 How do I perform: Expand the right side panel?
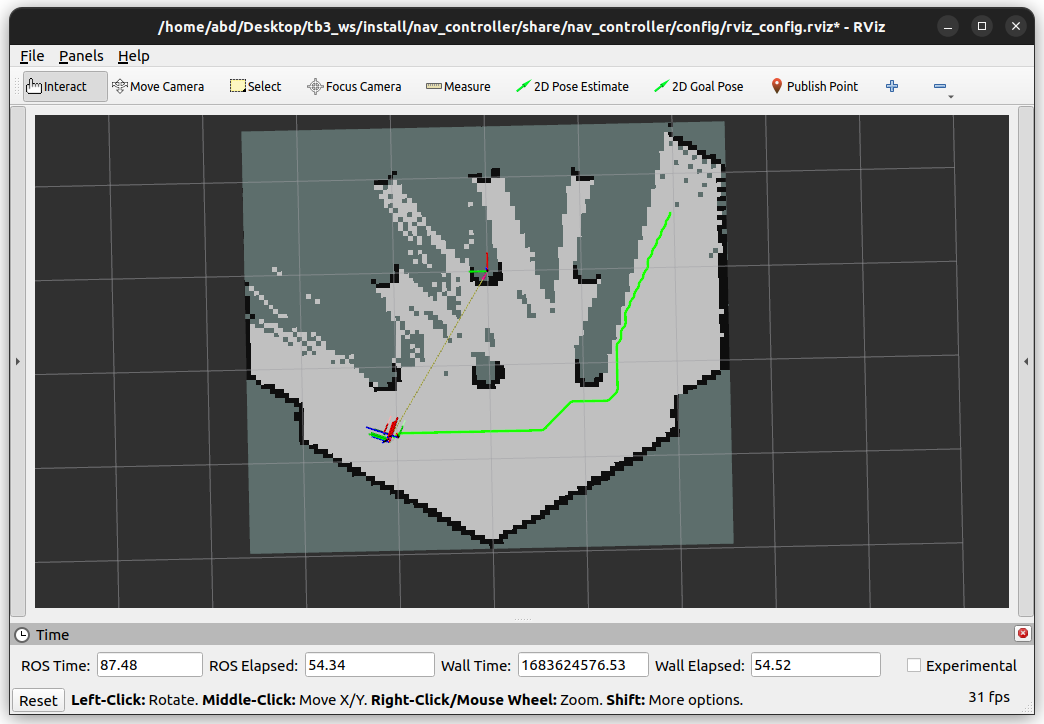(1027, 361)
